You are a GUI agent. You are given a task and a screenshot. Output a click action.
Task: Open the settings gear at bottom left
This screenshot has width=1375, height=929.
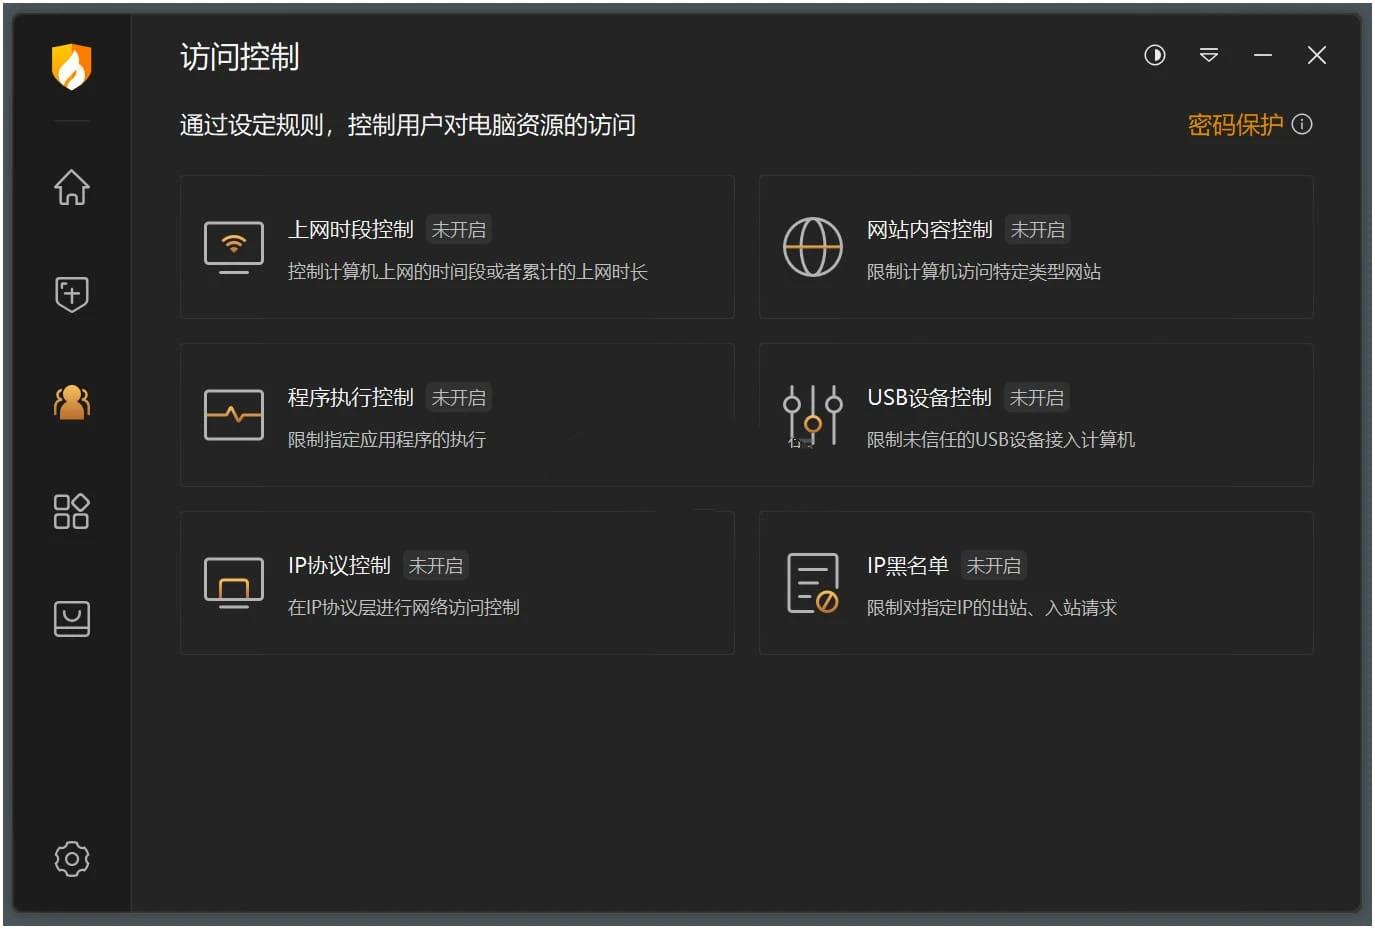pos(71,858)
